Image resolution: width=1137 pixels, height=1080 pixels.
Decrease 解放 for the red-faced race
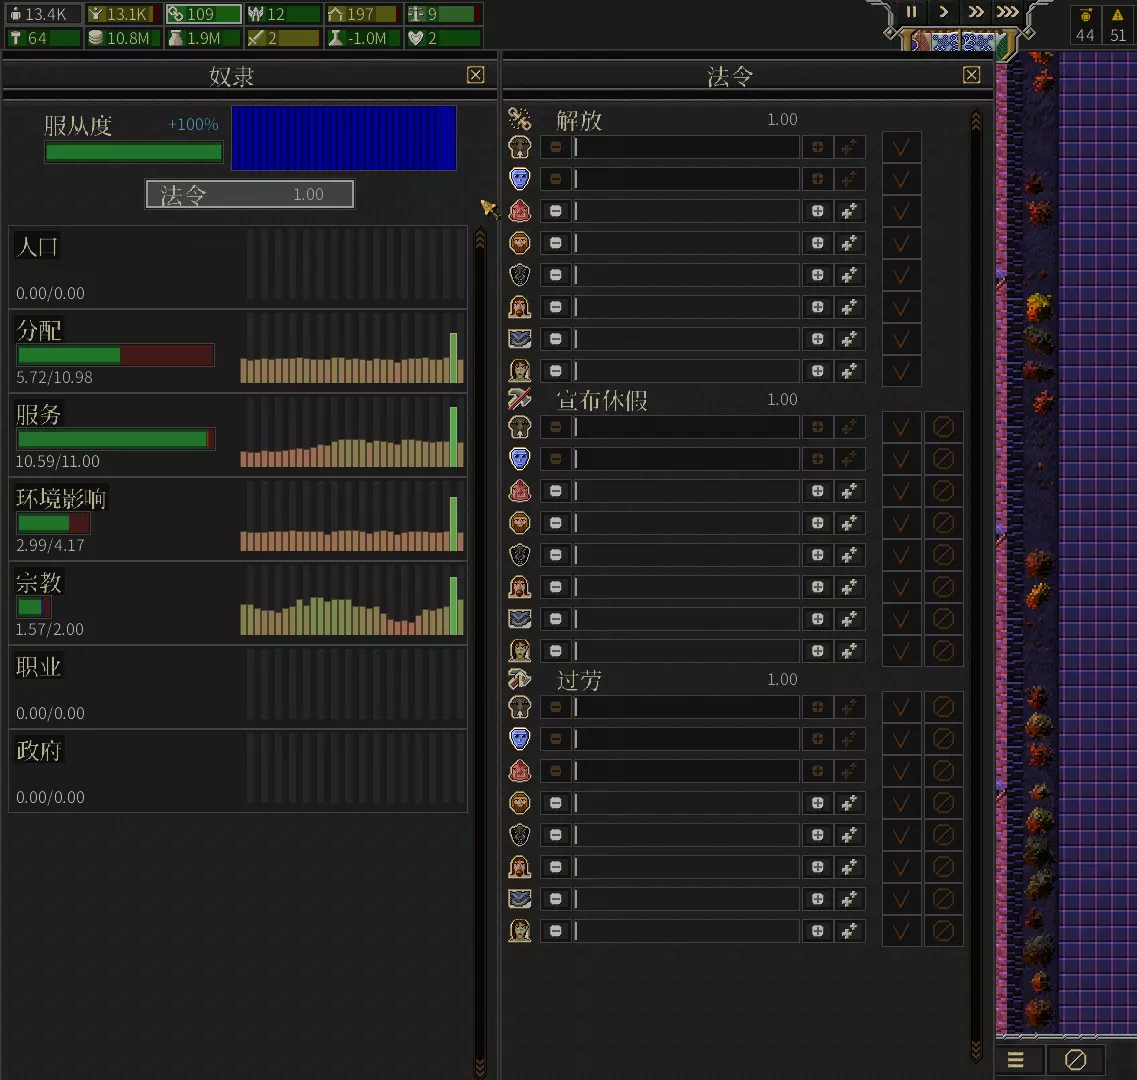(555, 211)
